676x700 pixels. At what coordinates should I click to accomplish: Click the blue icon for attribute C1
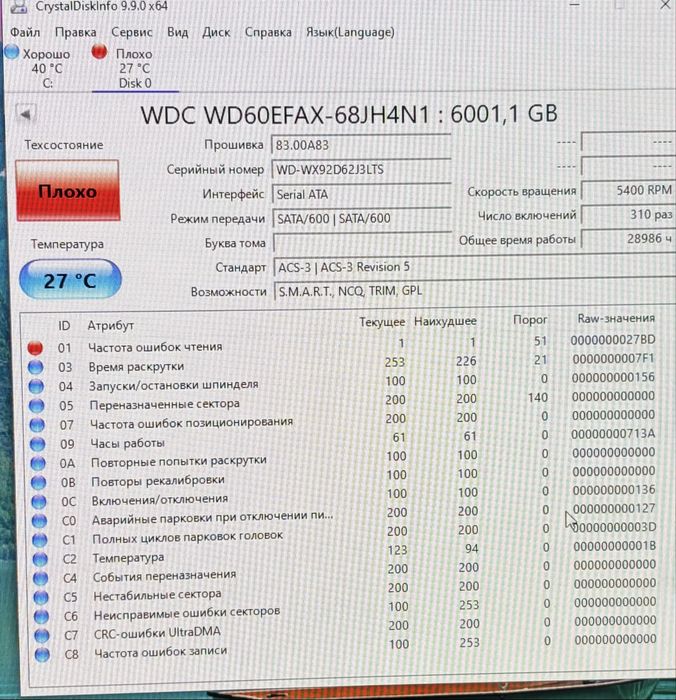tap(40, 540)
